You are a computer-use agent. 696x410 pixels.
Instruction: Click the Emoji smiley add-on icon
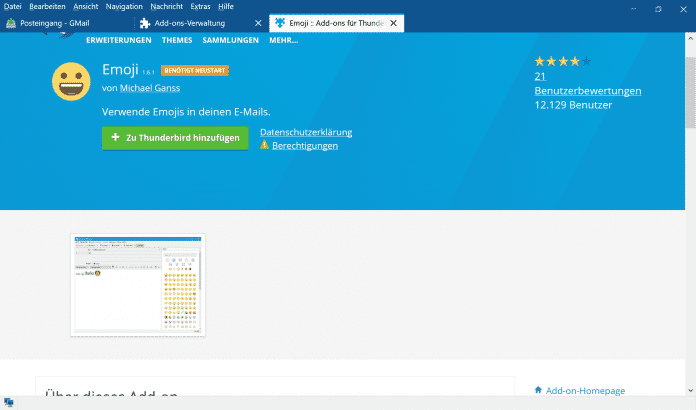pos(72,81)
